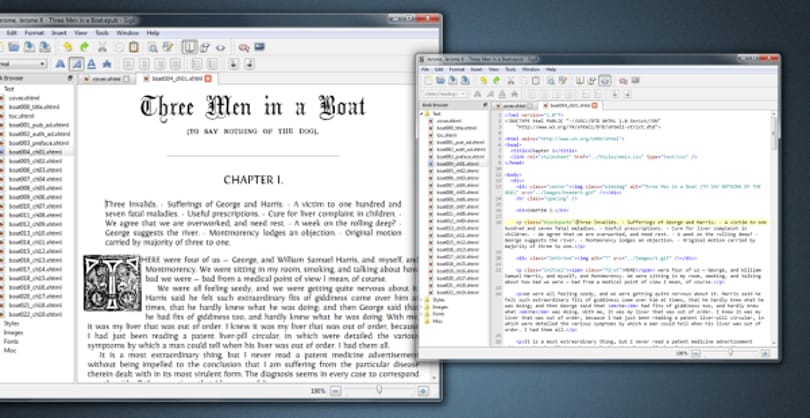Activate Split View icon in Book View window

click(x=205, y=48)
